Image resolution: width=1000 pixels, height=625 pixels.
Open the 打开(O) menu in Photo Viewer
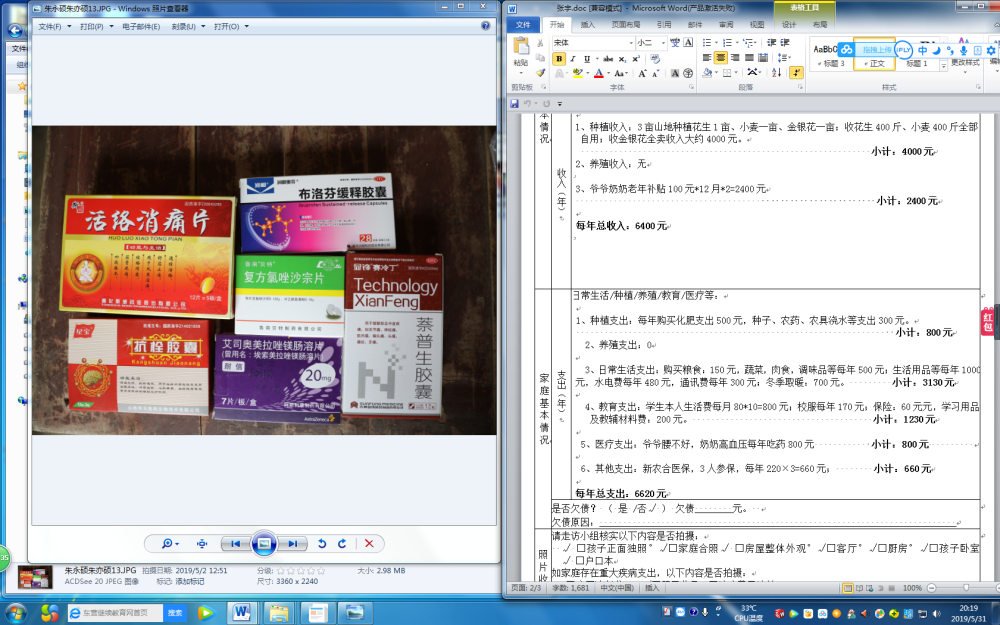click(231, 27)
